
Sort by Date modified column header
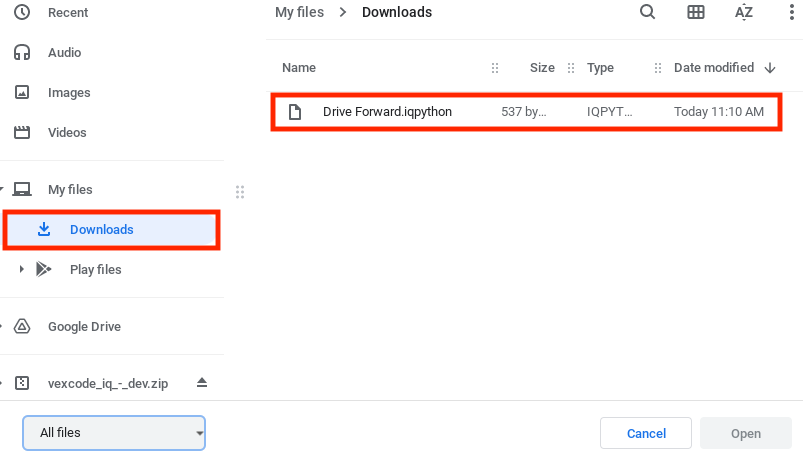coord(713,68)
